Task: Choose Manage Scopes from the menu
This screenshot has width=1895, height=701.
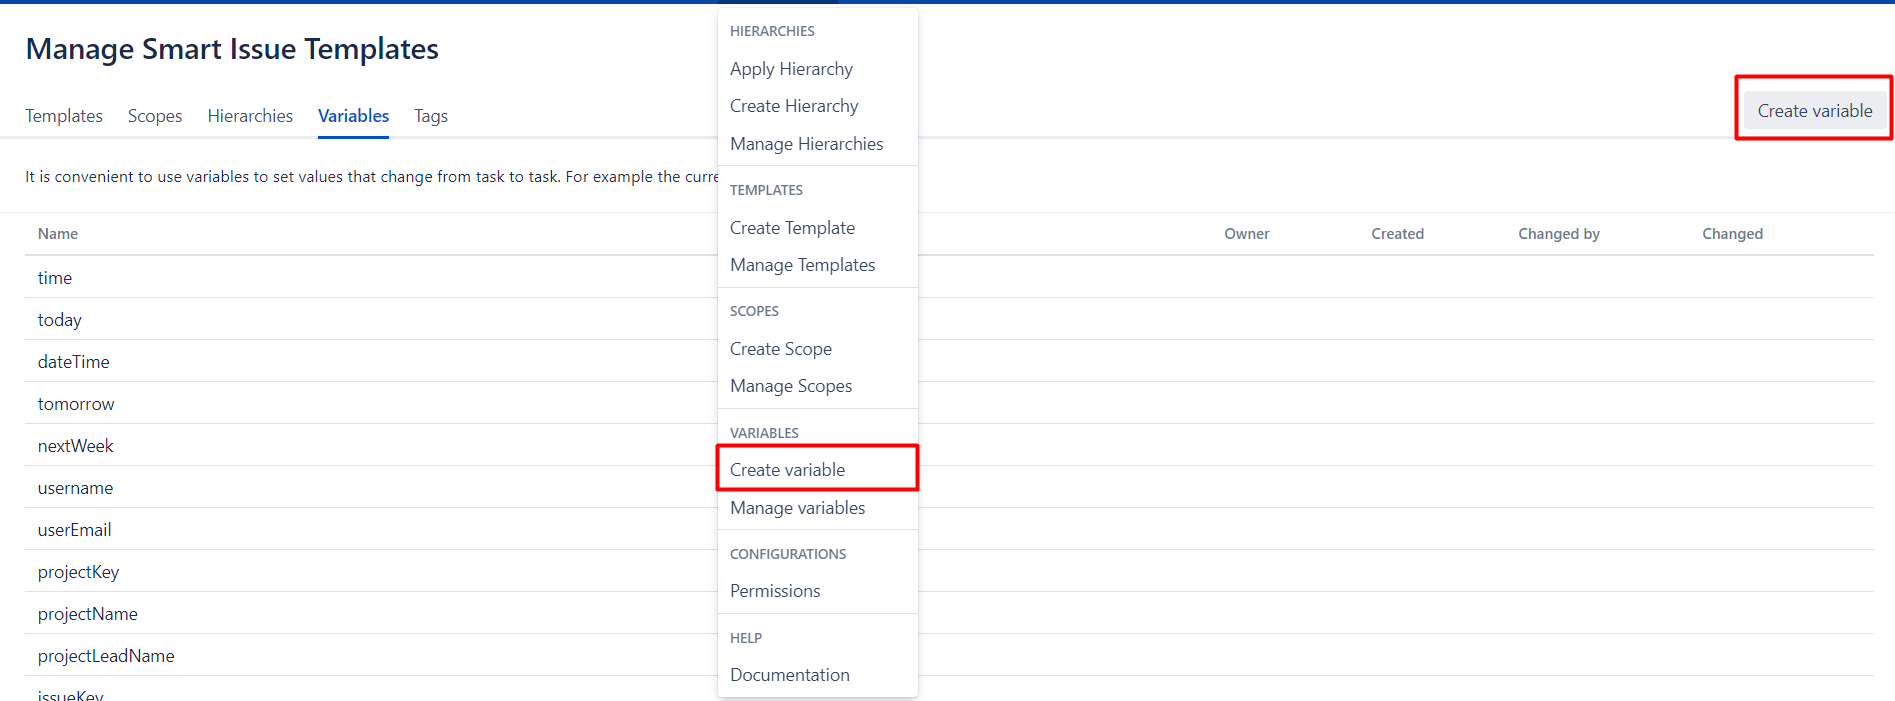Action: tap(791, 386)
